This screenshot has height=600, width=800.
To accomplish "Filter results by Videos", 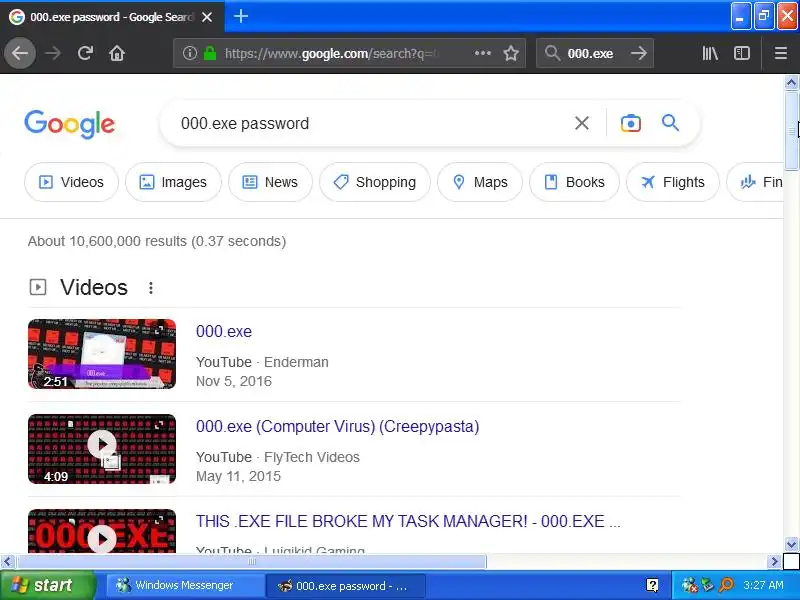I will tap(71, 182).
